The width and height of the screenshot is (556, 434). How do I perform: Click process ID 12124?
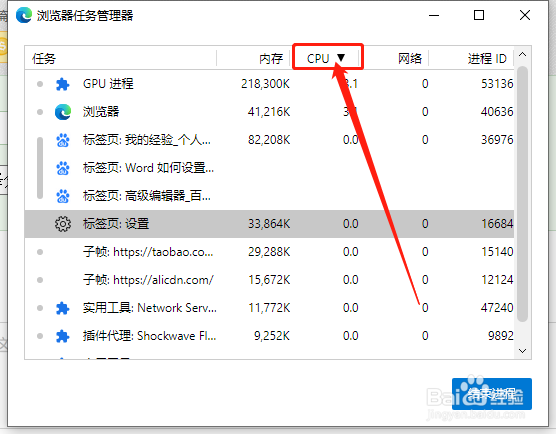pos(497,280)
